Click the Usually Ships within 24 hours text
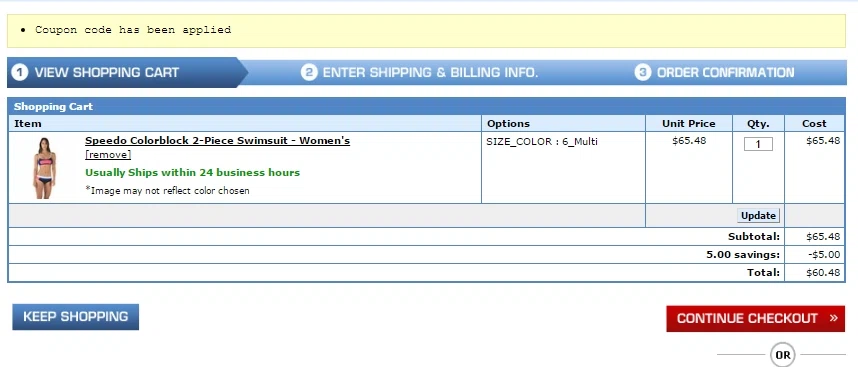 193,173
